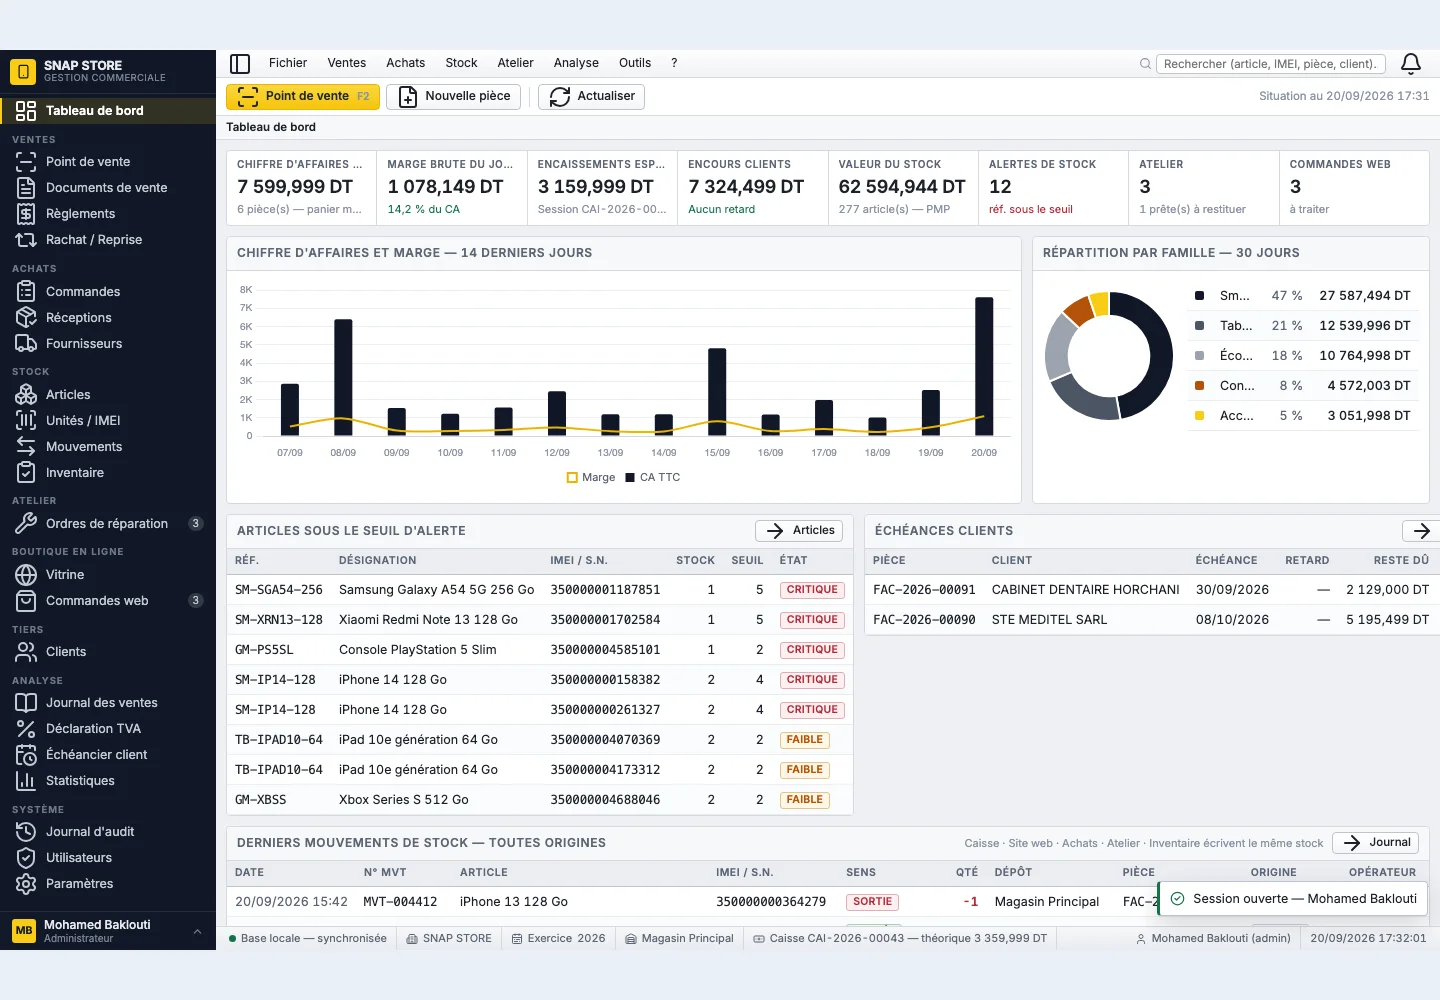Image resolution: width=1440 pixels, height=1000 pixels.
Task: Expand the Mohamed Baklouti user menu
Action: coord(108,930)
